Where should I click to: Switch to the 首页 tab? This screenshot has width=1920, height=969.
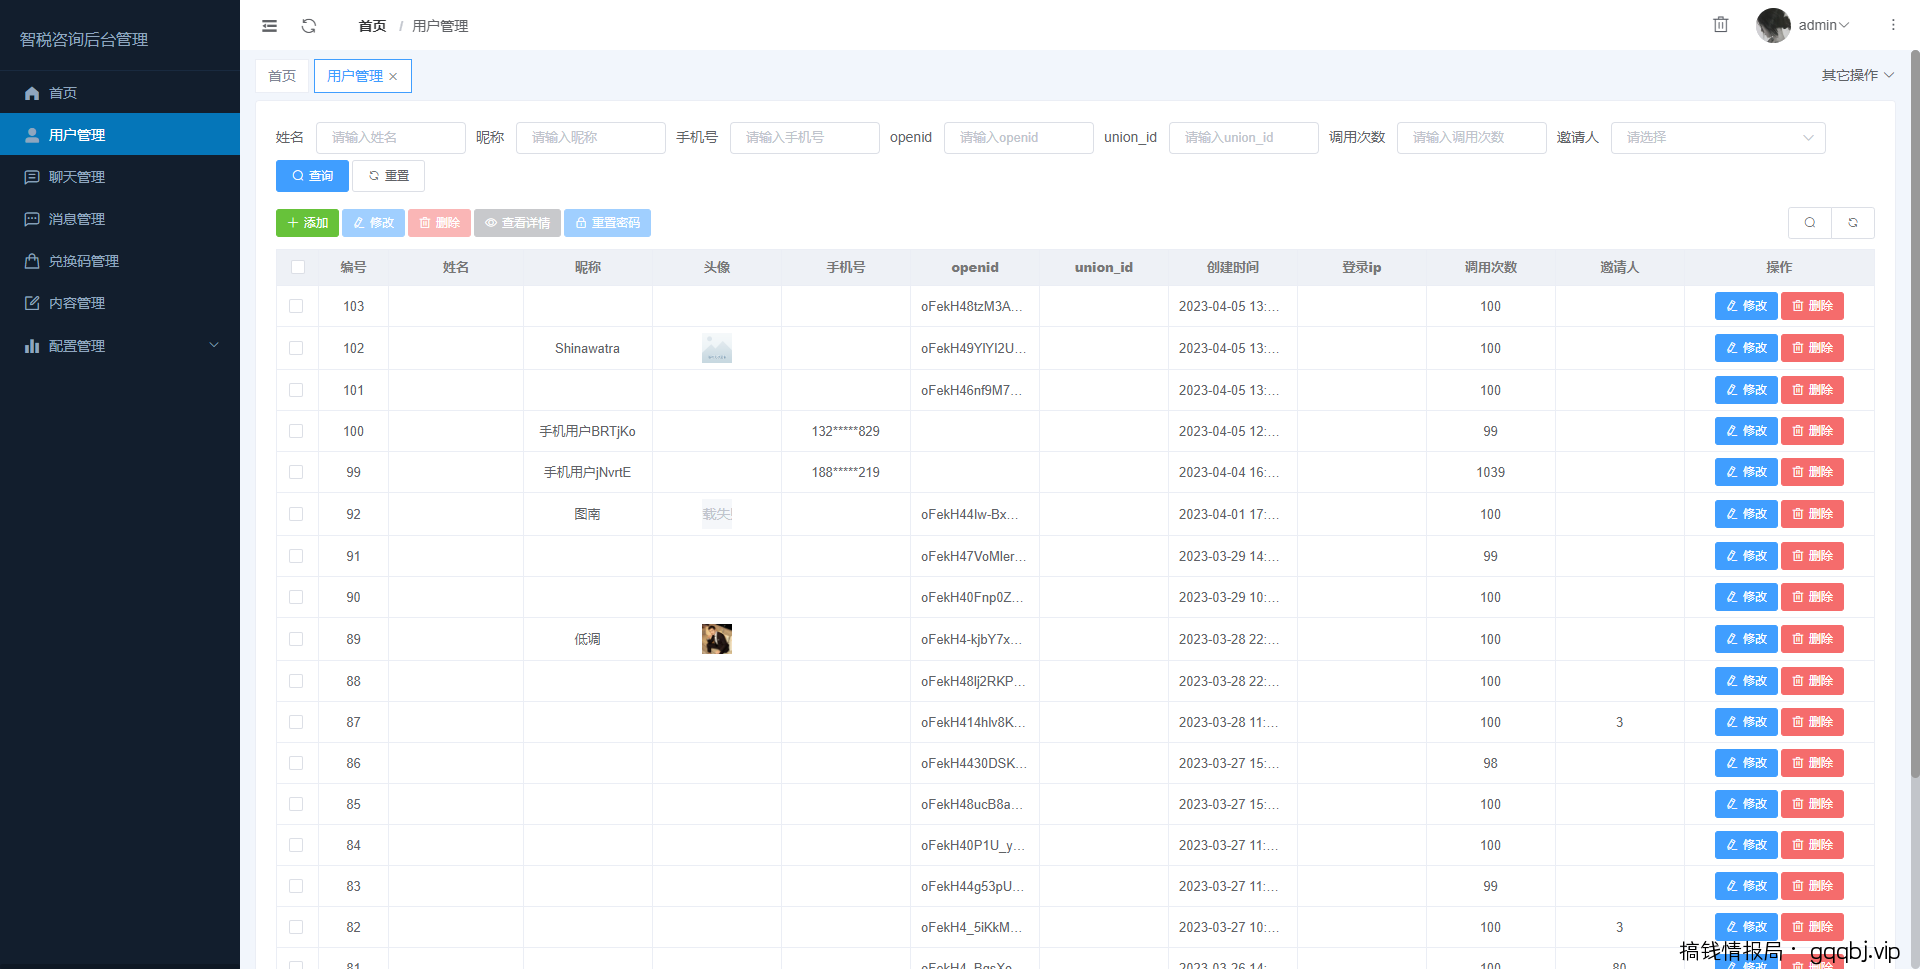[x=282, y=76]
